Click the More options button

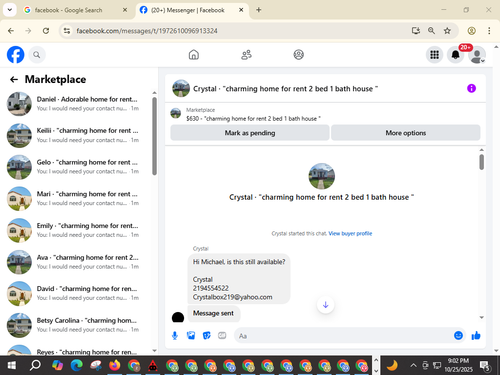406,133
